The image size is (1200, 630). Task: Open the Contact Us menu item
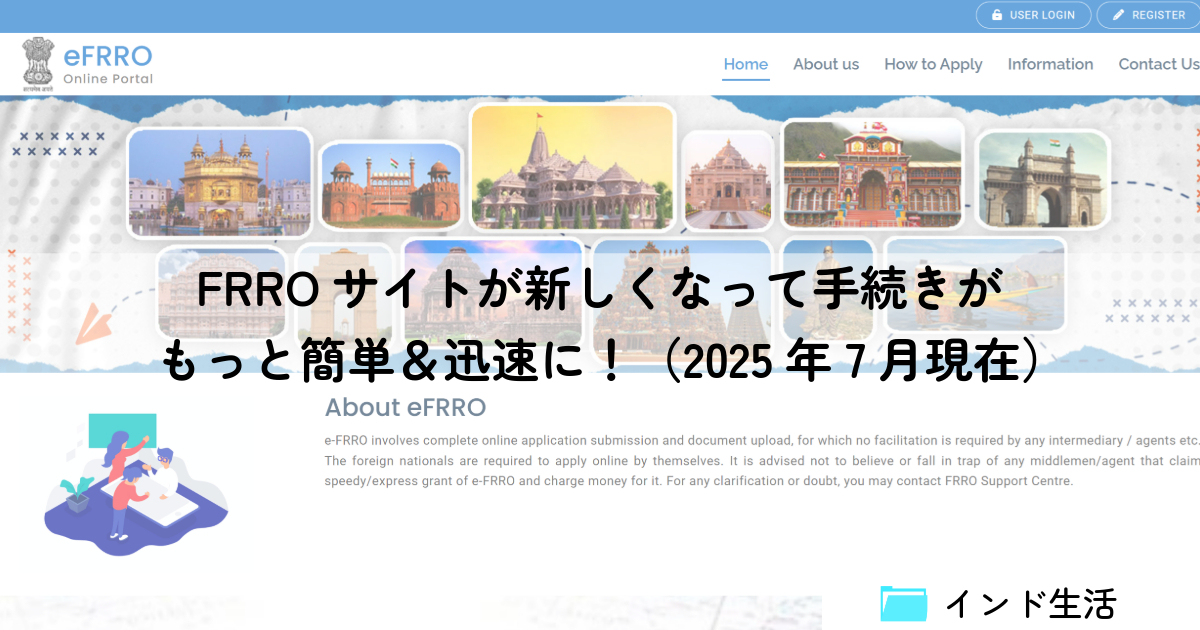tap(1158, 64)
